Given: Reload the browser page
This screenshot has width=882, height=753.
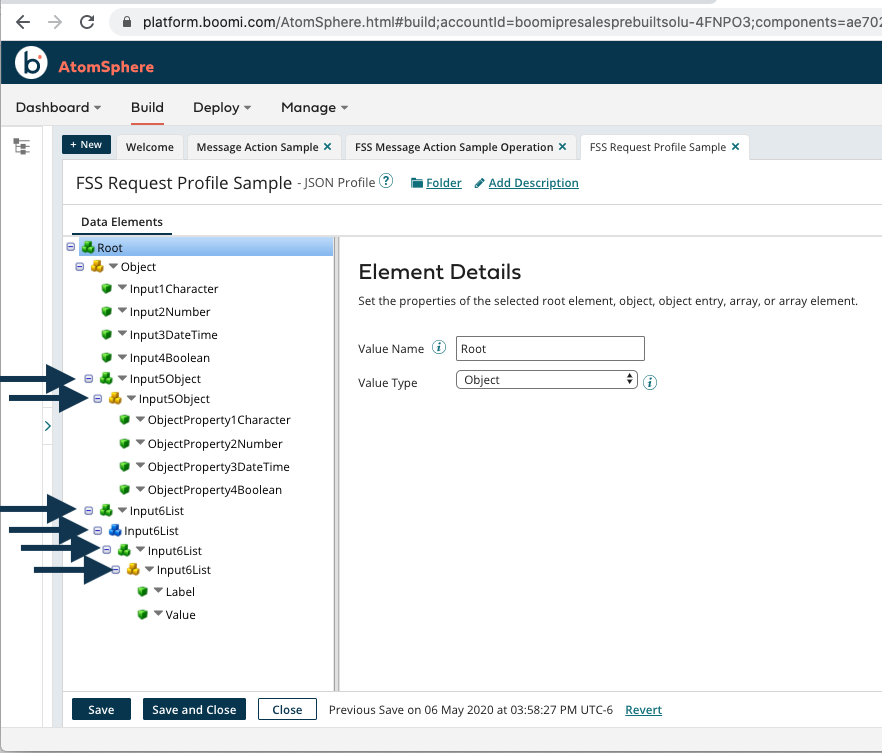Looking at the screenshot, I should click(87, 22).
